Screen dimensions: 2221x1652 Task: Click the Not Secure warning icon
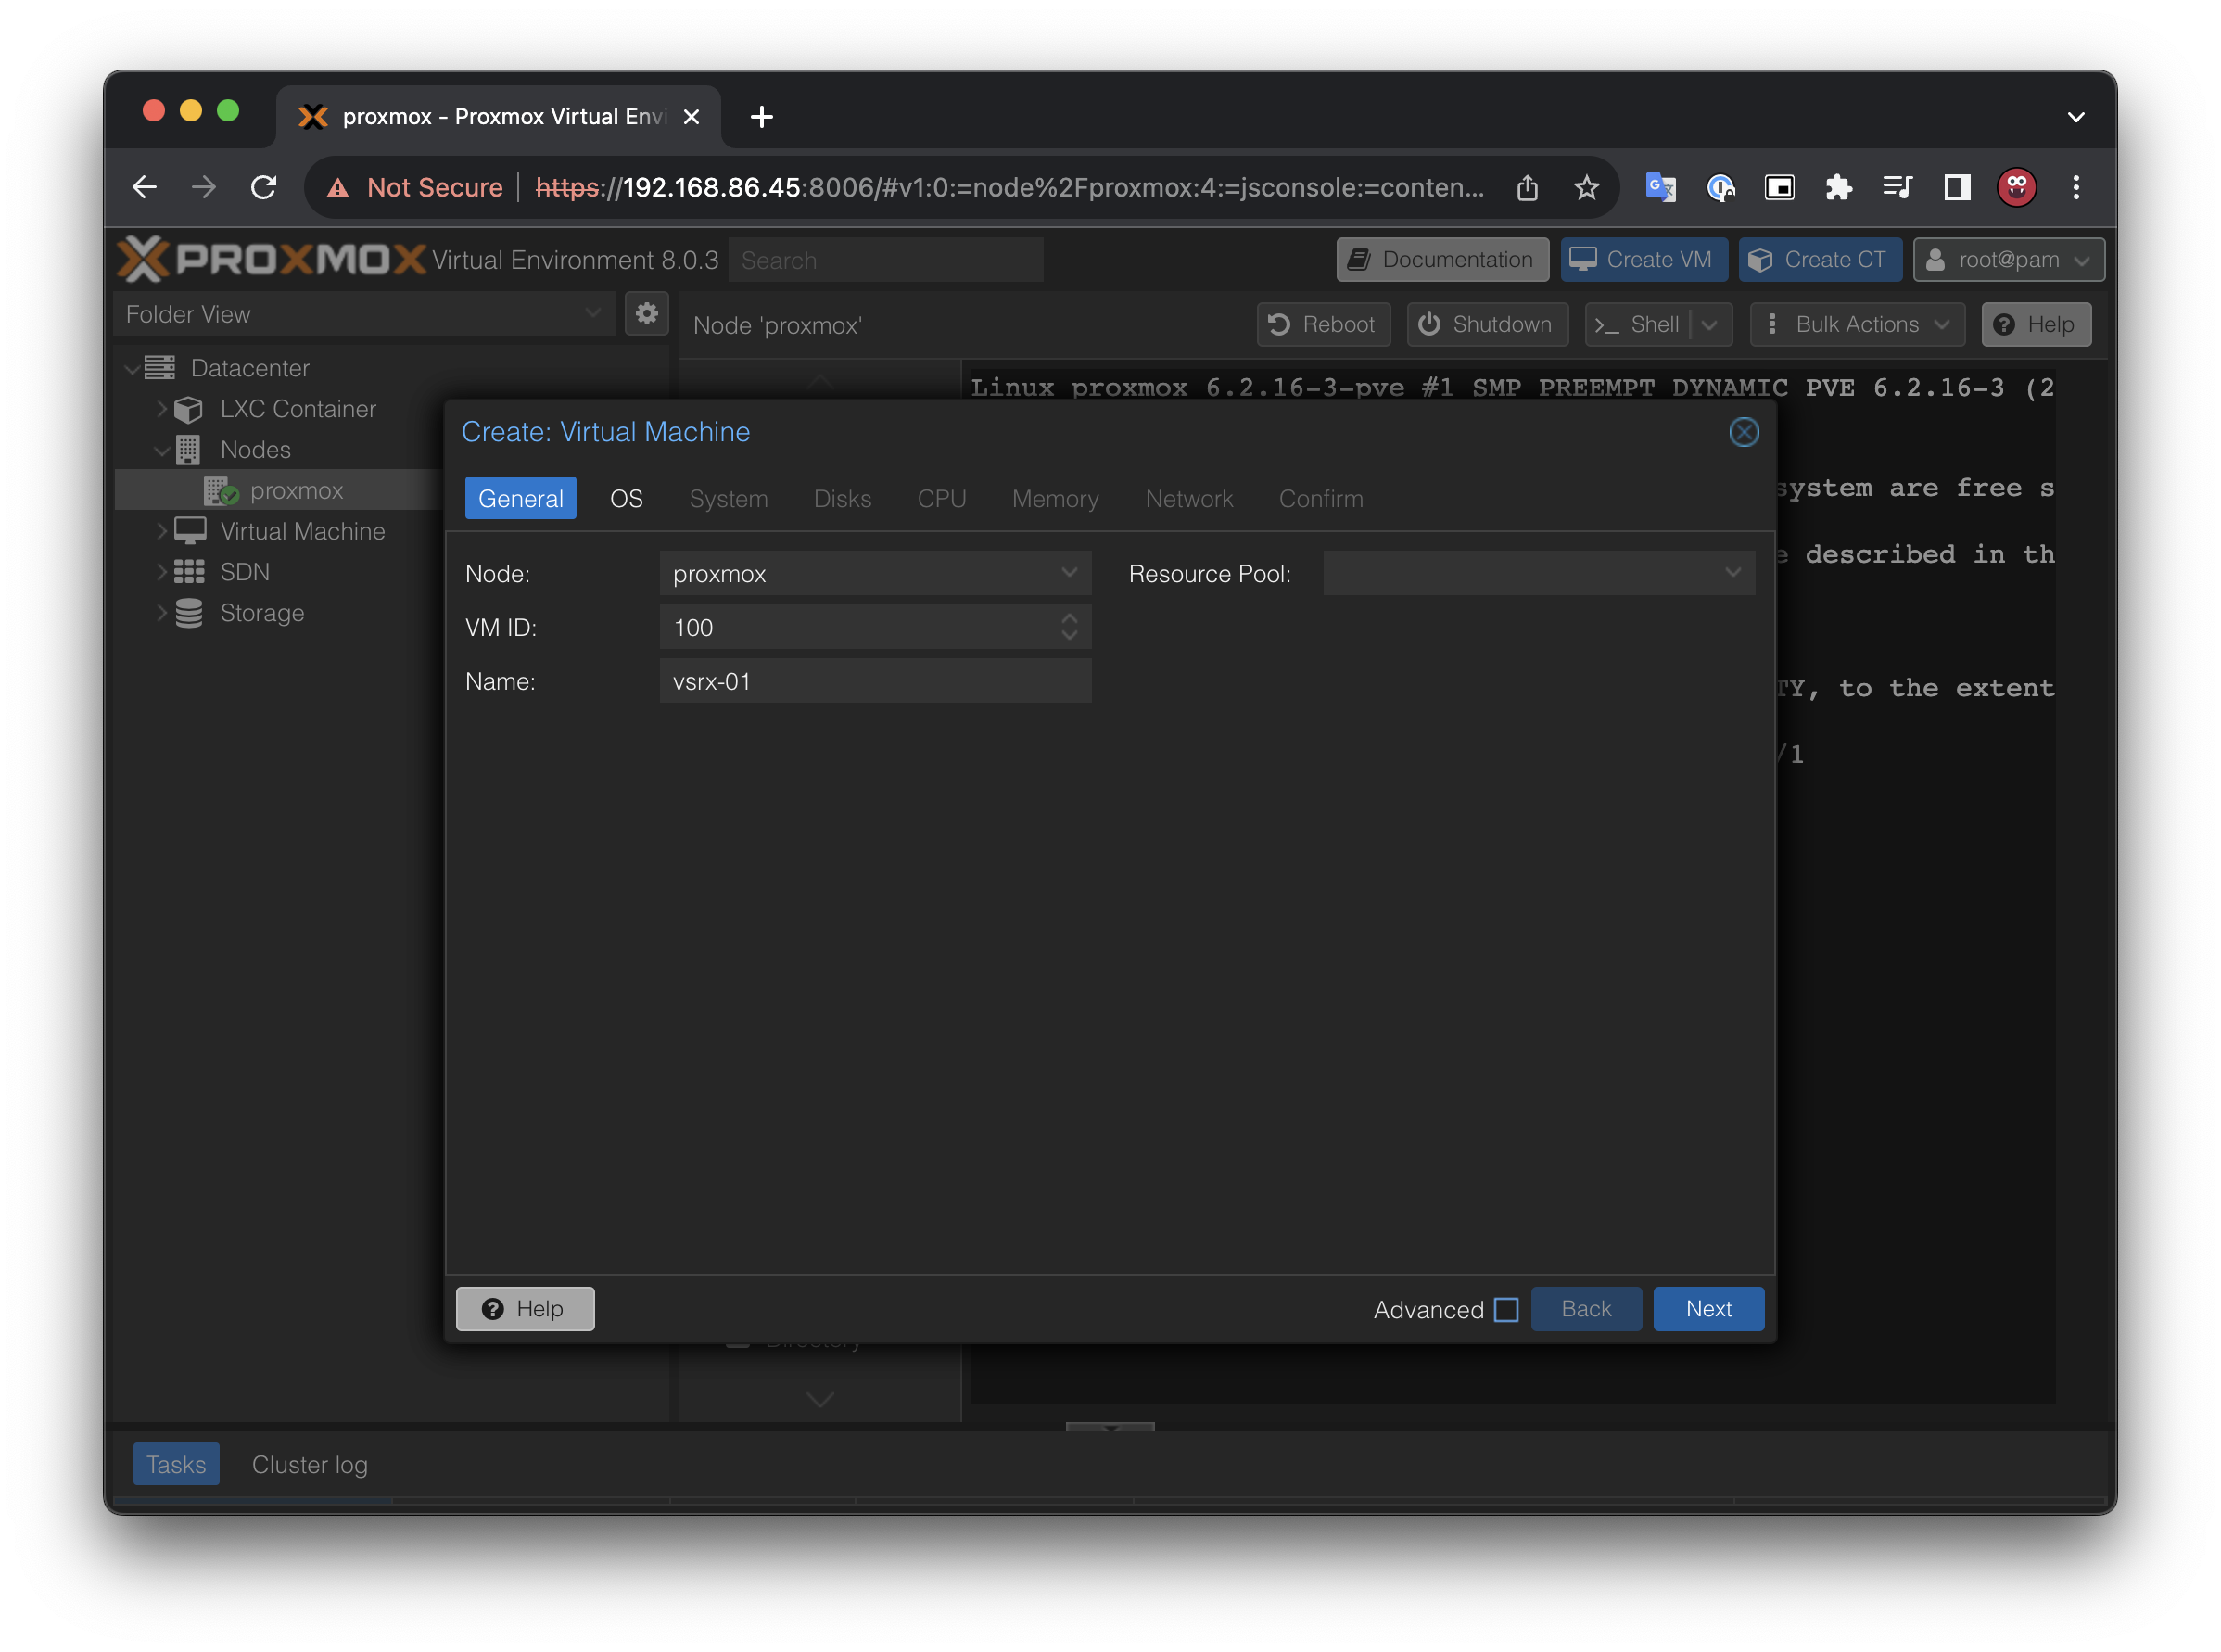[x=339, y=188]
